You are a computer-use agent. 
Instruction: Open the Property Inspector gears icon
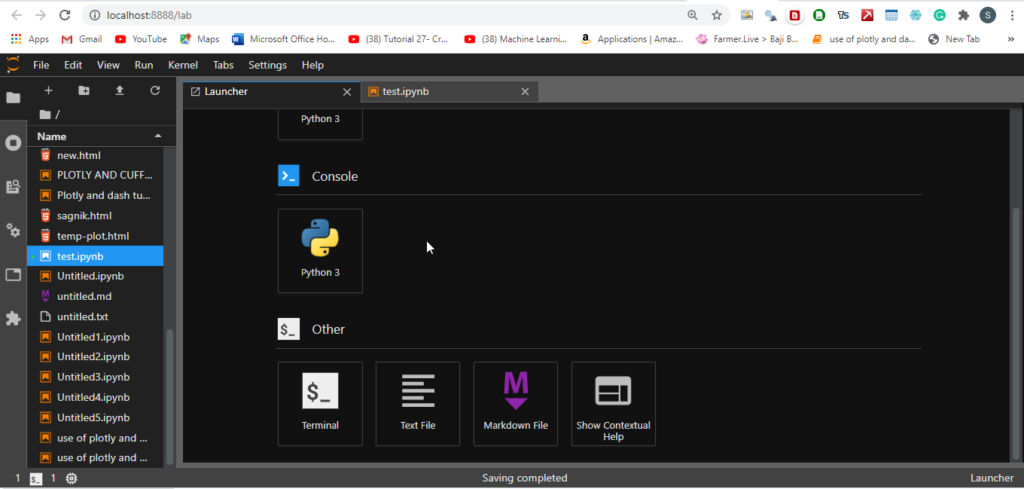[x=13, y=230]
